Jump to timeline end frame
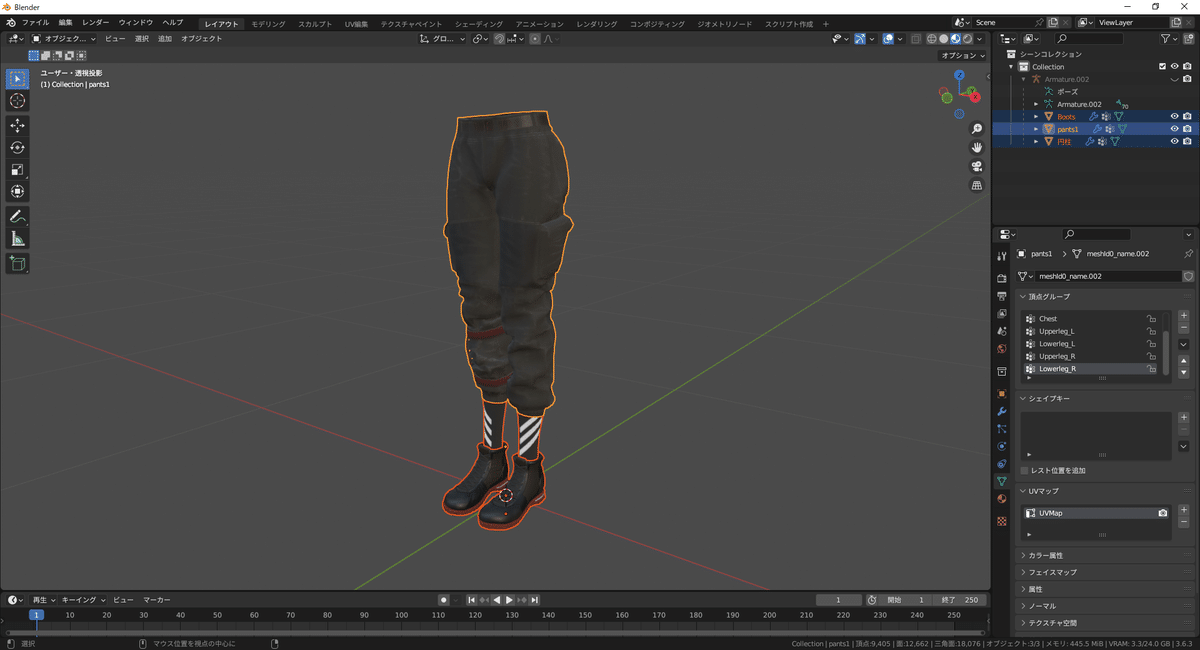This screenshot has width=1200, height=650. (535, 600)
